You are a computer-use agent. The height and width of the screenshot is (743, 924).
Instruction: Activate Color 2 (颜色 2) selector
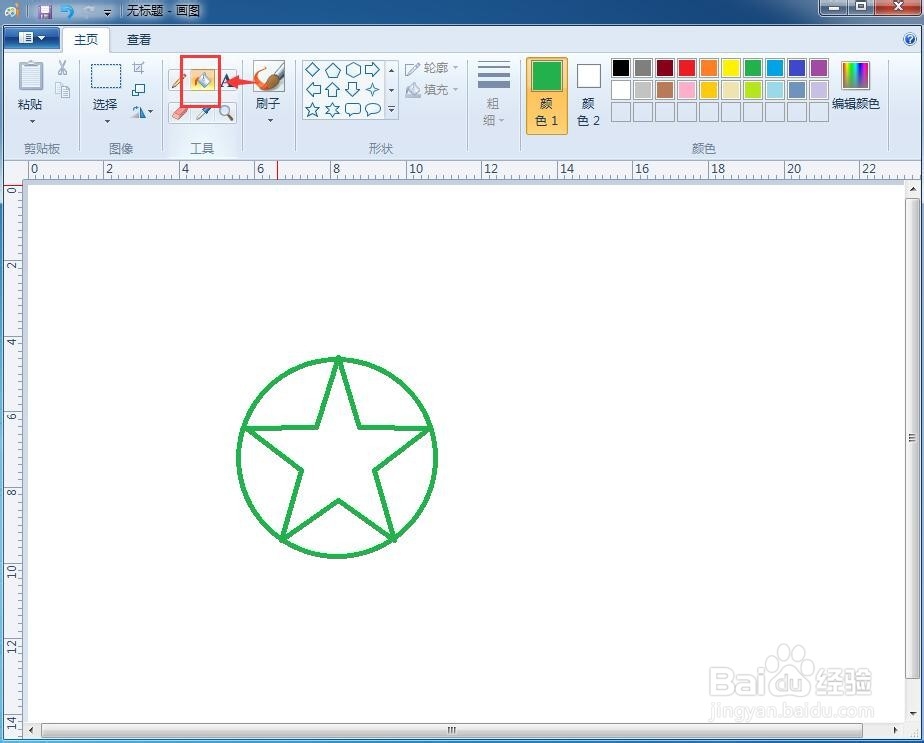588,96
